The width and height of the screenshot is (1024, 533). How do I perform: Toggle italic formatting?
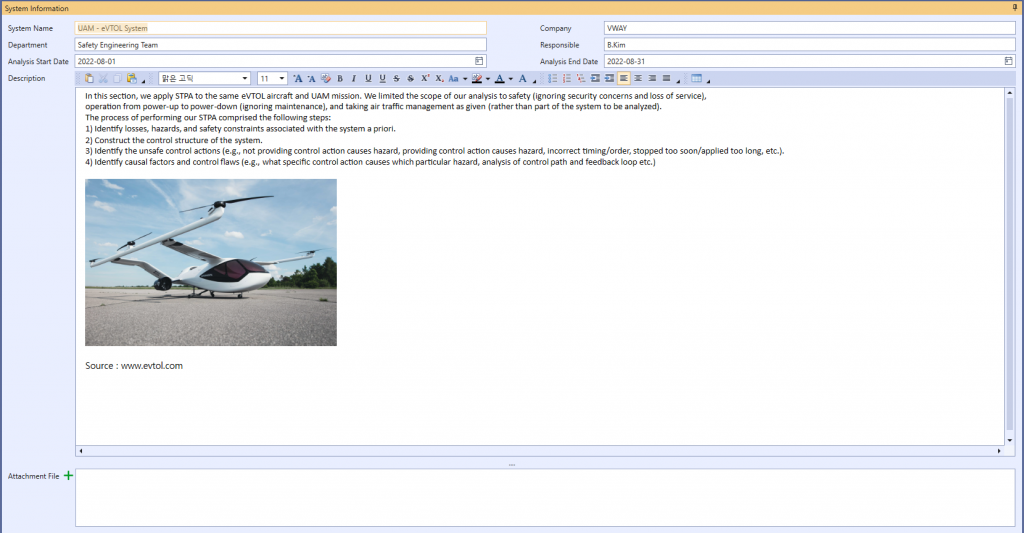tap(354, 78)
